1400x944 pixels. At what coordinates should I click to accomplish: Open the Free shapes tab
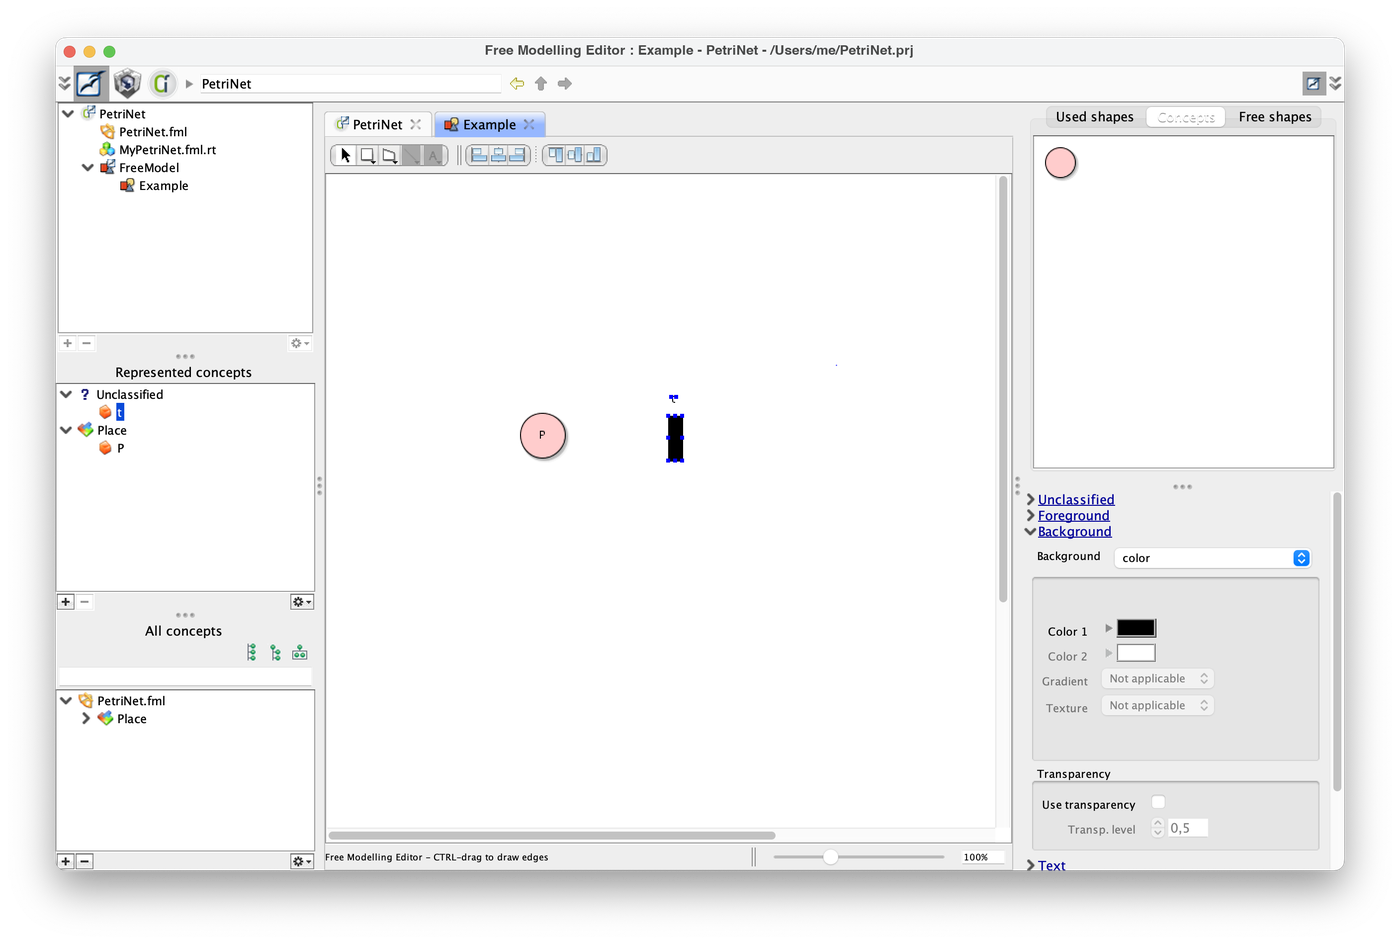point(1275,117)
